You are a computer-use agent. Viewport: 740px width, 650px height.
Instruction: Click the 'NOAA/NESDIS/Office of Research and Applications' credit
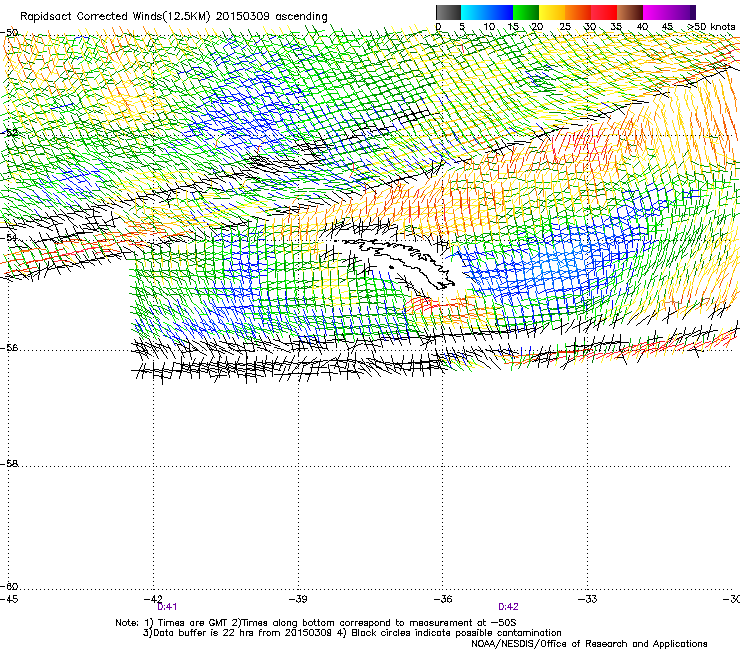coord(589,644)
